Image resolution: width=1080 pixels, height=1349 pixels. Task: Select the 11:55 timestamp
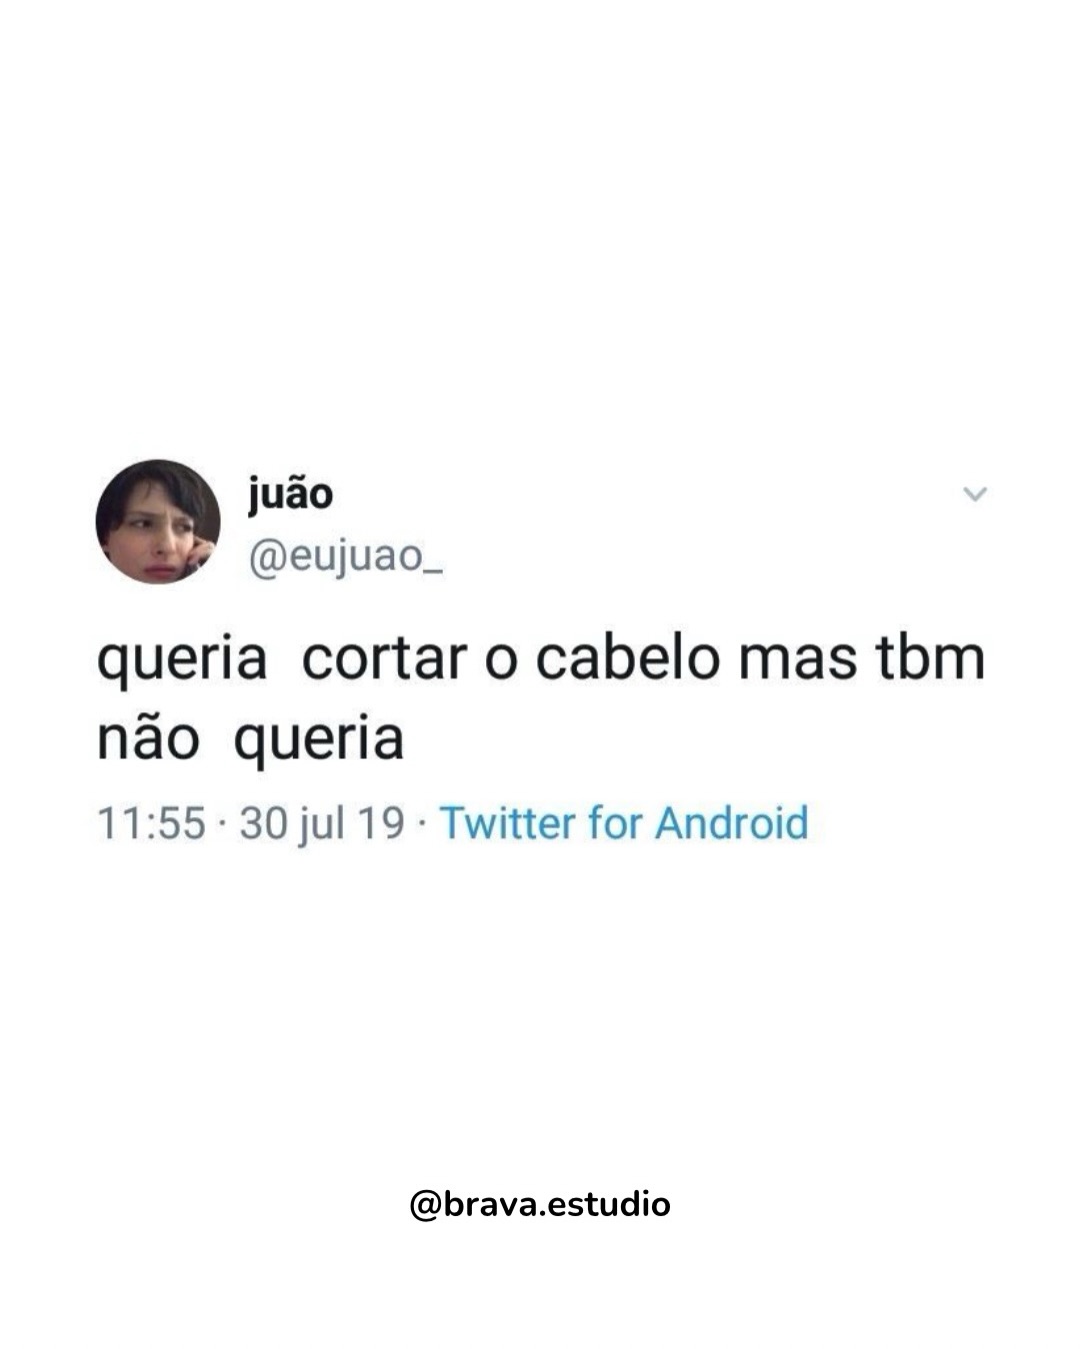pos(151,824)
